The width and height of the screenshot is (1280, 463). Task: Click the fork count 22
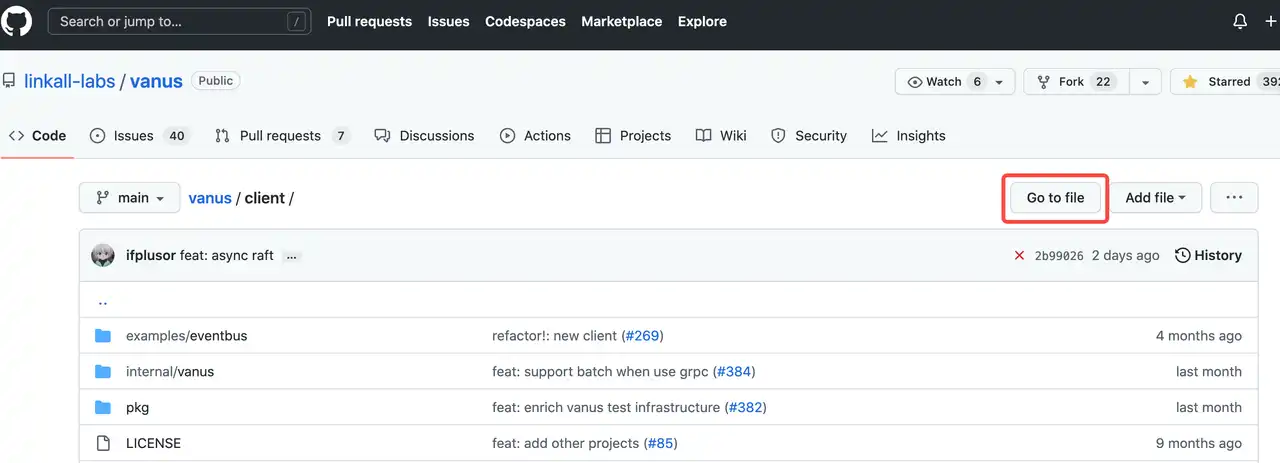click(1103, 82)
